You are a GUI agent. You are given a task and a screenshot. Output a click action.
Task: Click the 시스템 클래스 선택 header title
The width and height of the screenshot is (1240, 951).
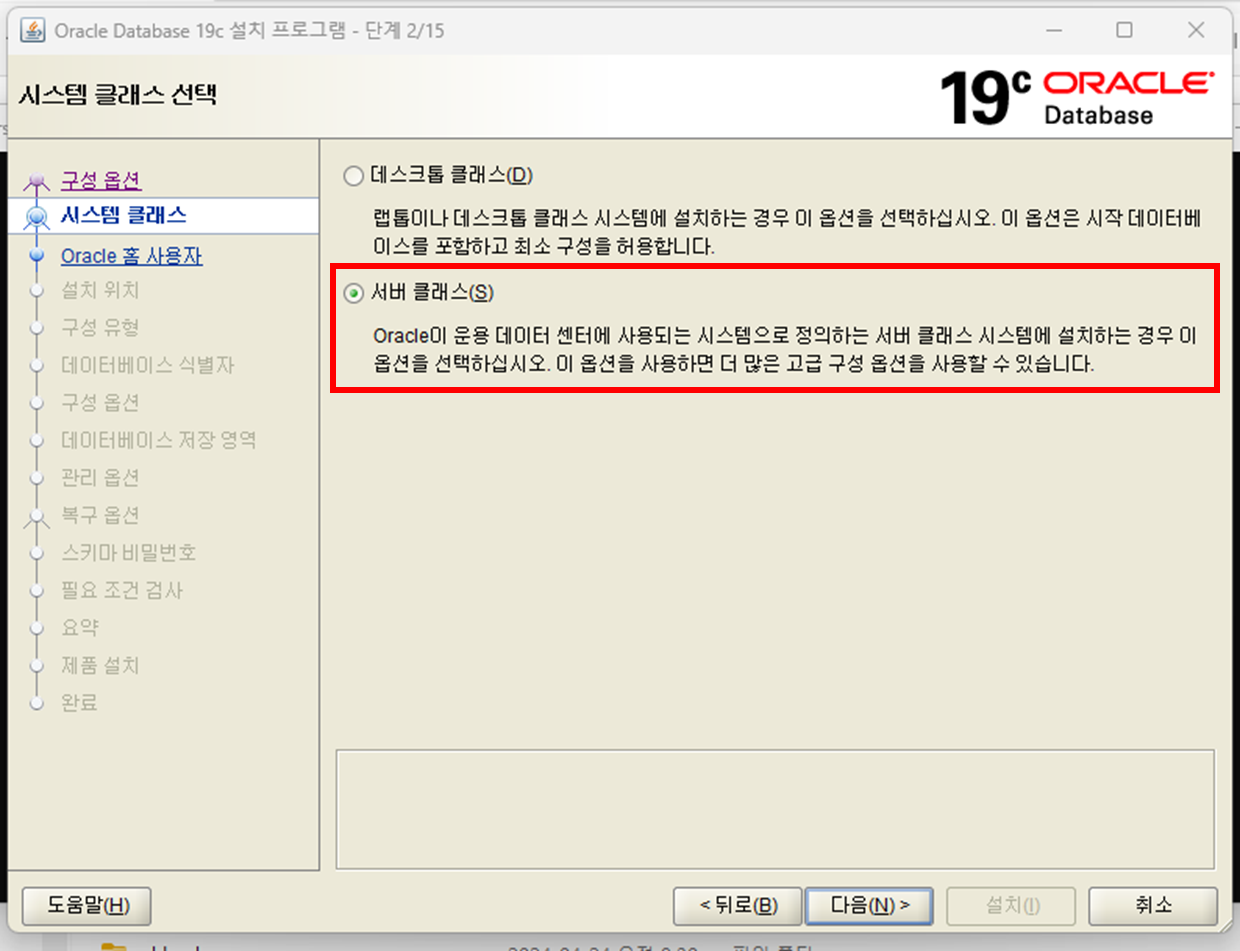118,96
